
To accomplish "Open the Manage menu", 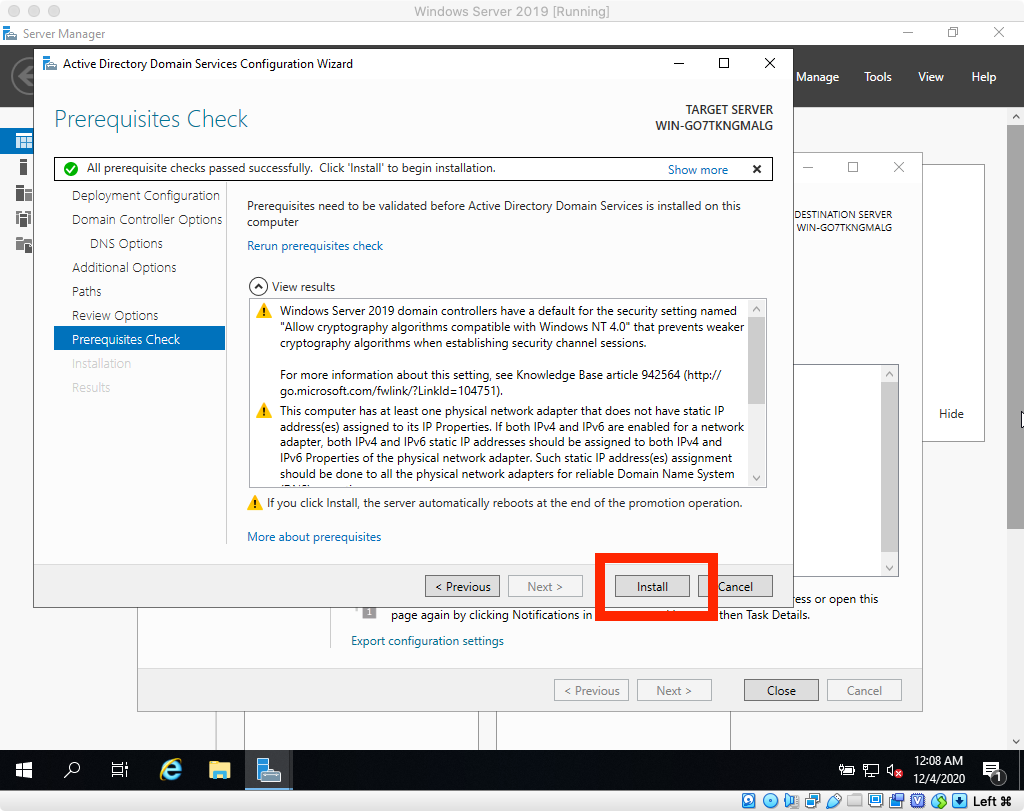I will click(818, 77).
